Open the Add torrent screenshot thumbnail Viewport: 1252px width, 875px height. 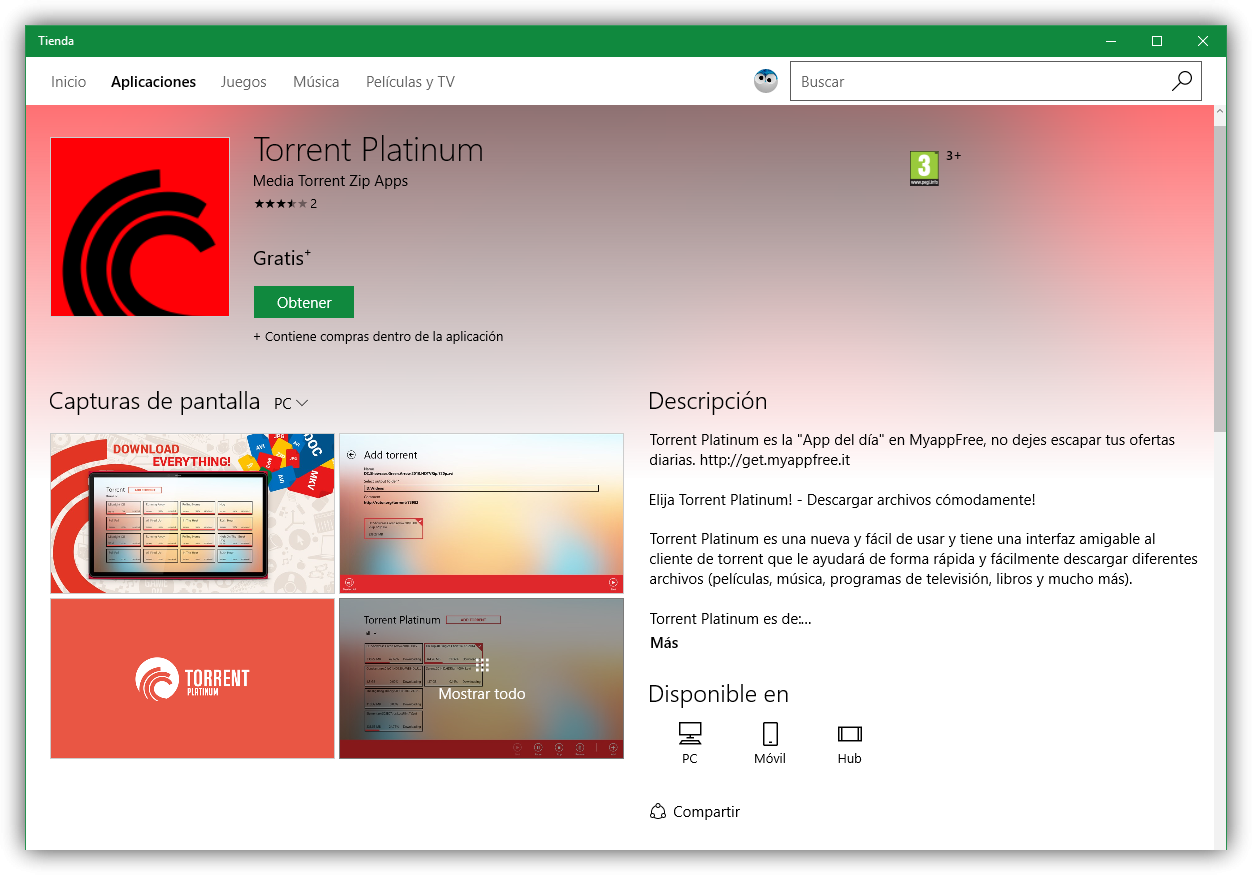(481, 513)
